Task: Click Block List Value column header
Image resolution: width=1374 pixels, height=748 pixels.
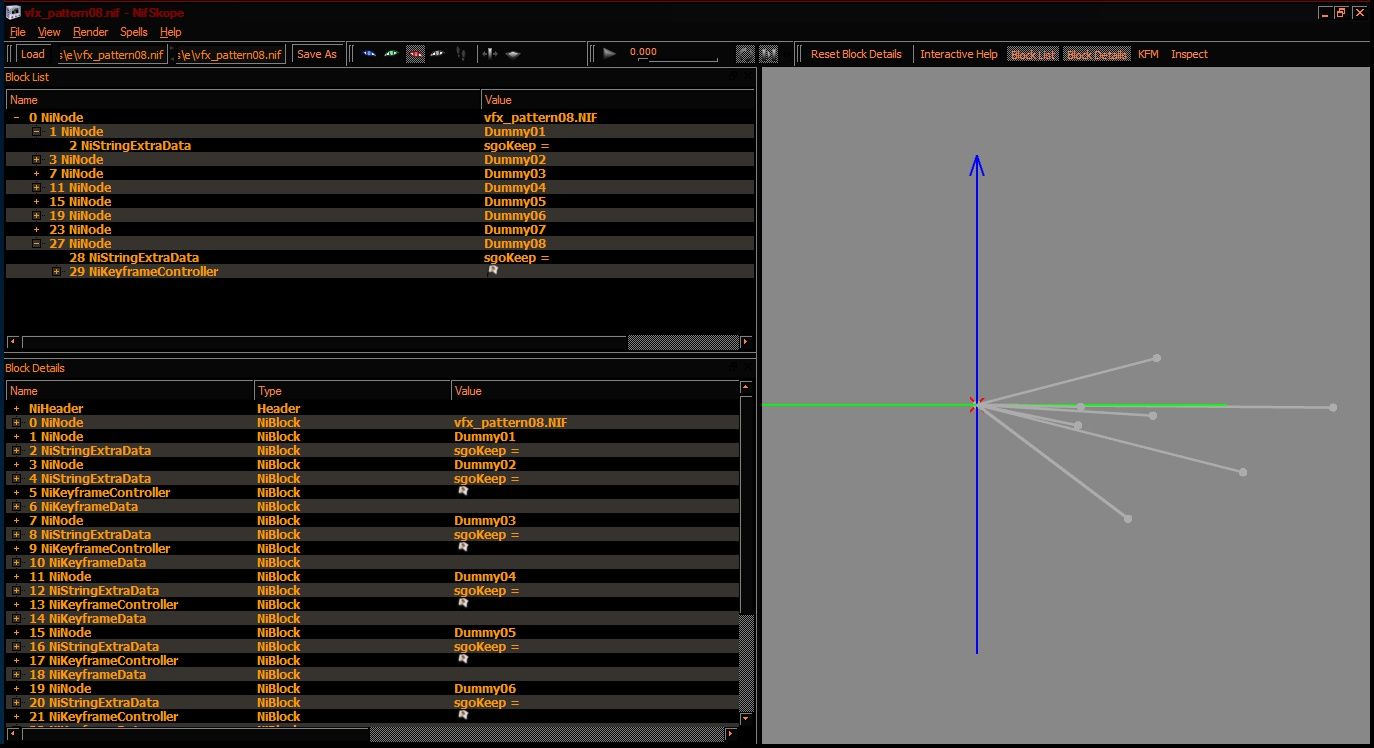Action: click(x=617, y=100)
